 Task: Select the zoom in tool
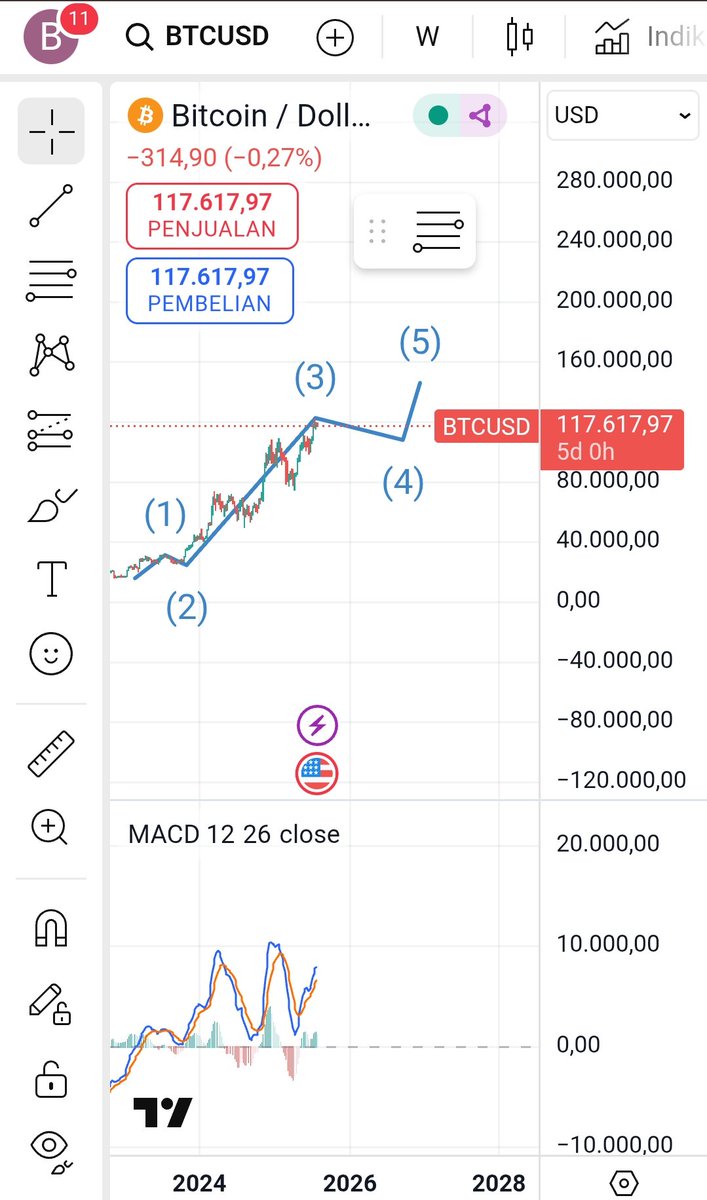click(50, 828)
